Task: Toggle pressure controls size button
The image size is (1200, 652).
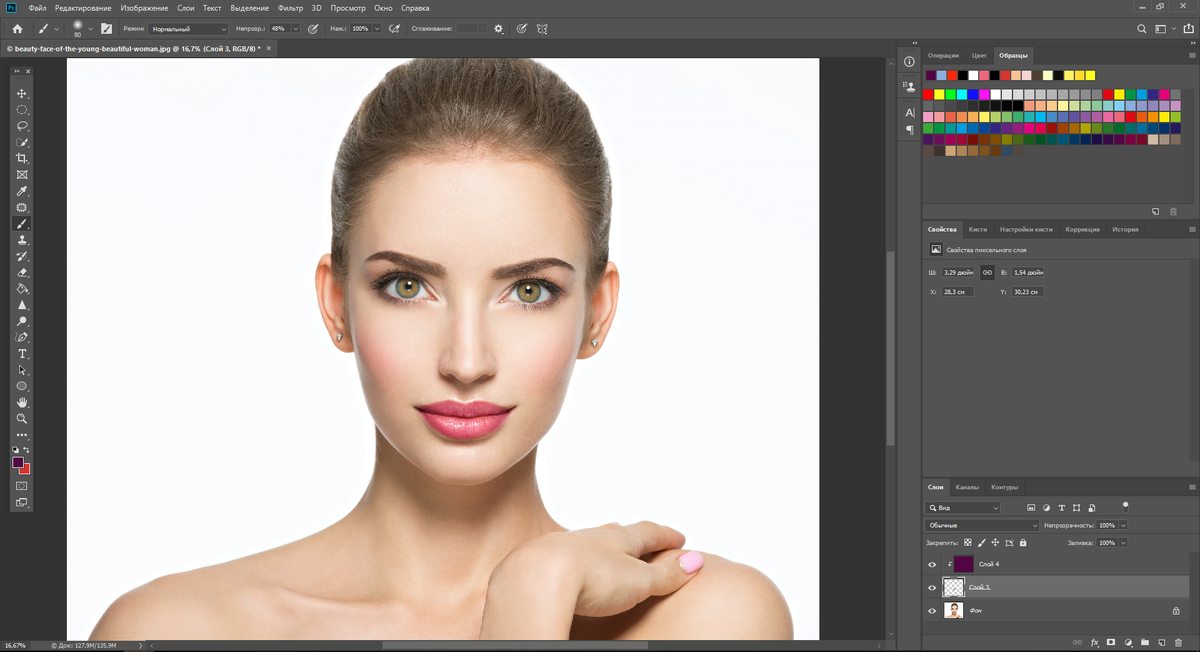Action: (x=521, y=29)
